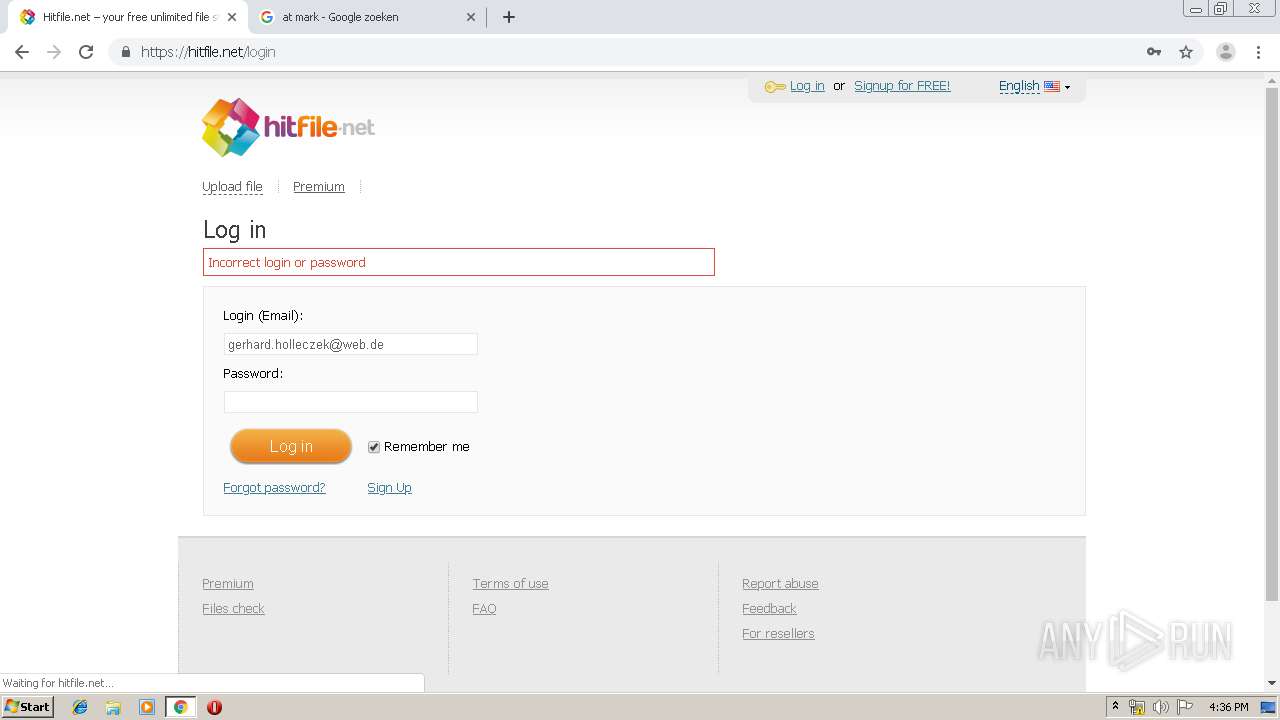Click the padlock site info icon
Image resolution: width=1280 pixels, height=720 pixels.
(x=125, y=52)
